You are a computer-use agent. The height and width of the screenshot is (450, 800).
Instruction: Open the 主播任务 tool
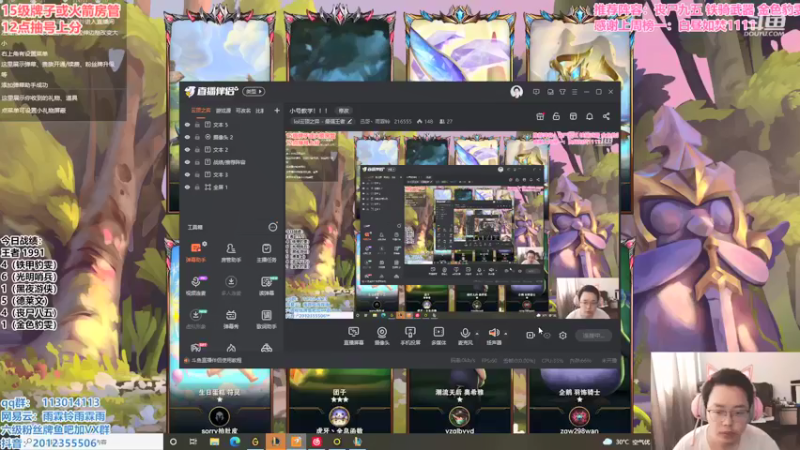pos(266,253)
